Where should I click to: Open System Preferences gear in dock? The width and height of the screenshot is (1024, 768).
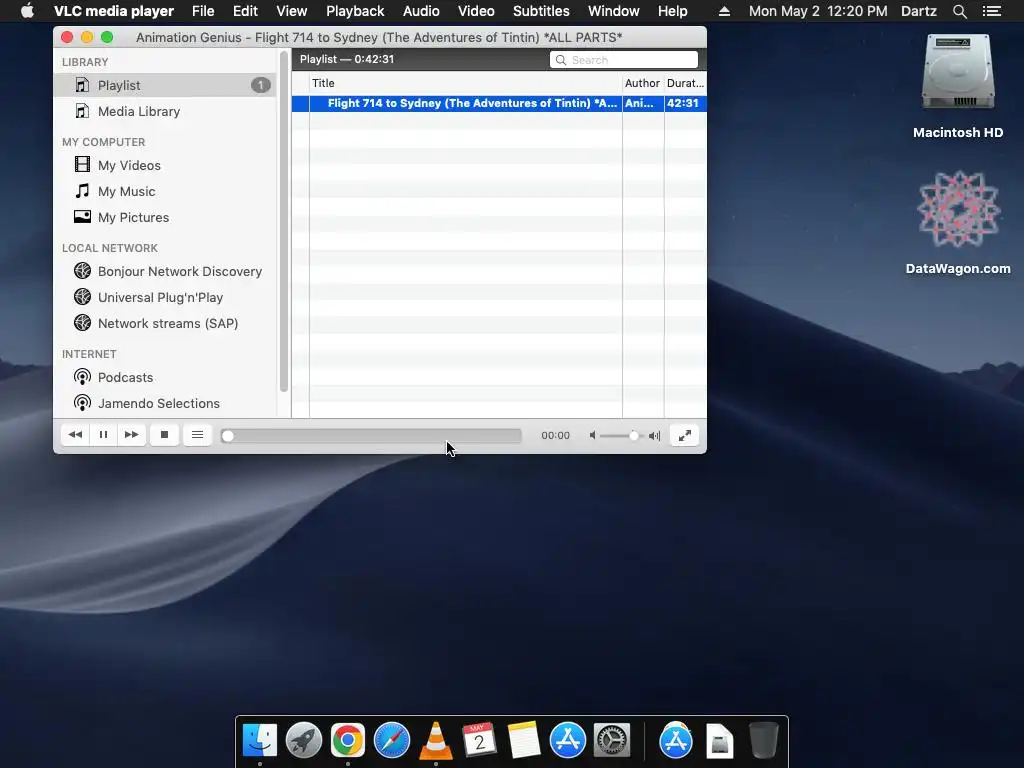tap(612, 740)
